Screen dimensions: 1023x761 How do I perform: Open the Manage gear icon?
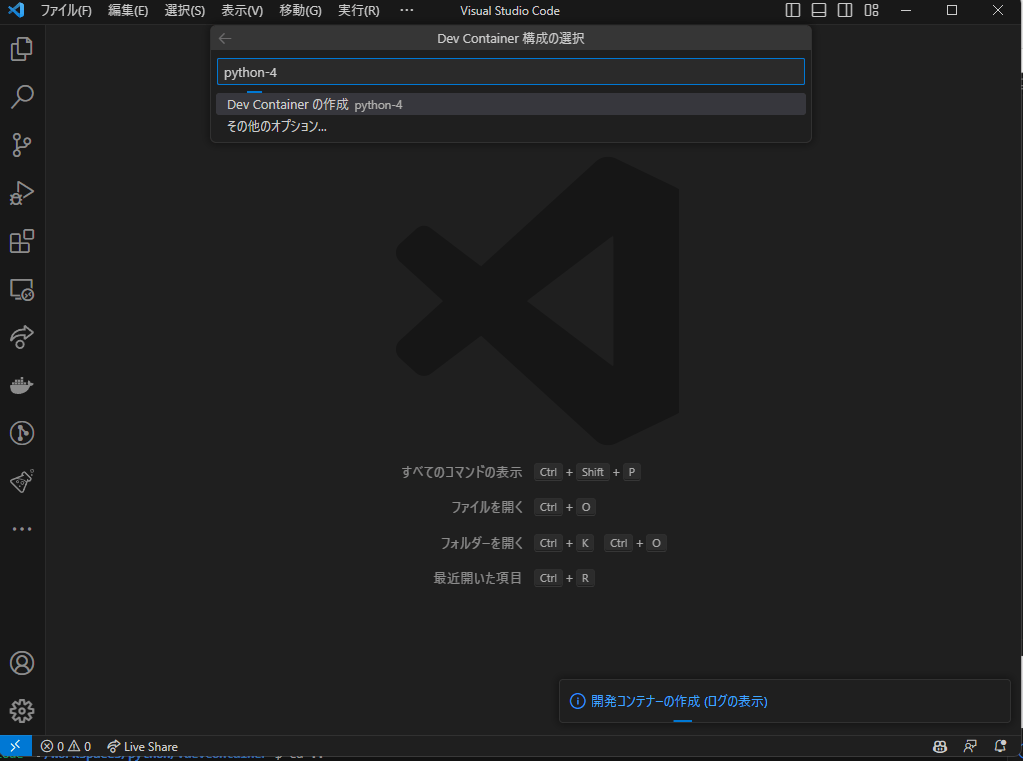(22, 711)
